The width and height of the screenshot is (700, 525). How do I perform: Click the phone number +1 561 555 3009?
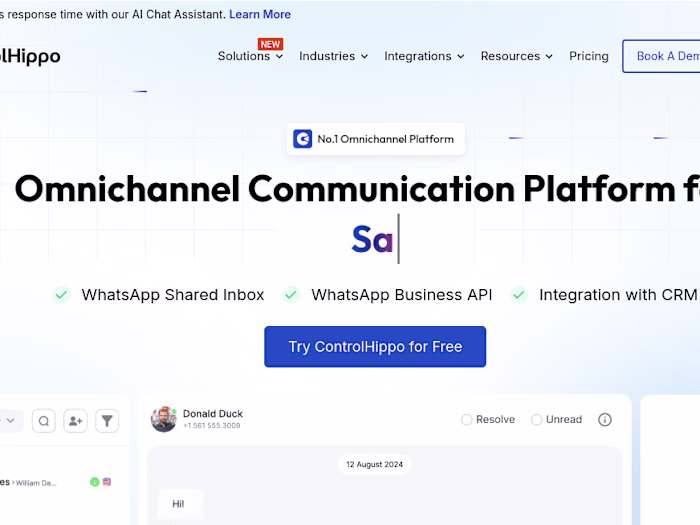(212, 426)
